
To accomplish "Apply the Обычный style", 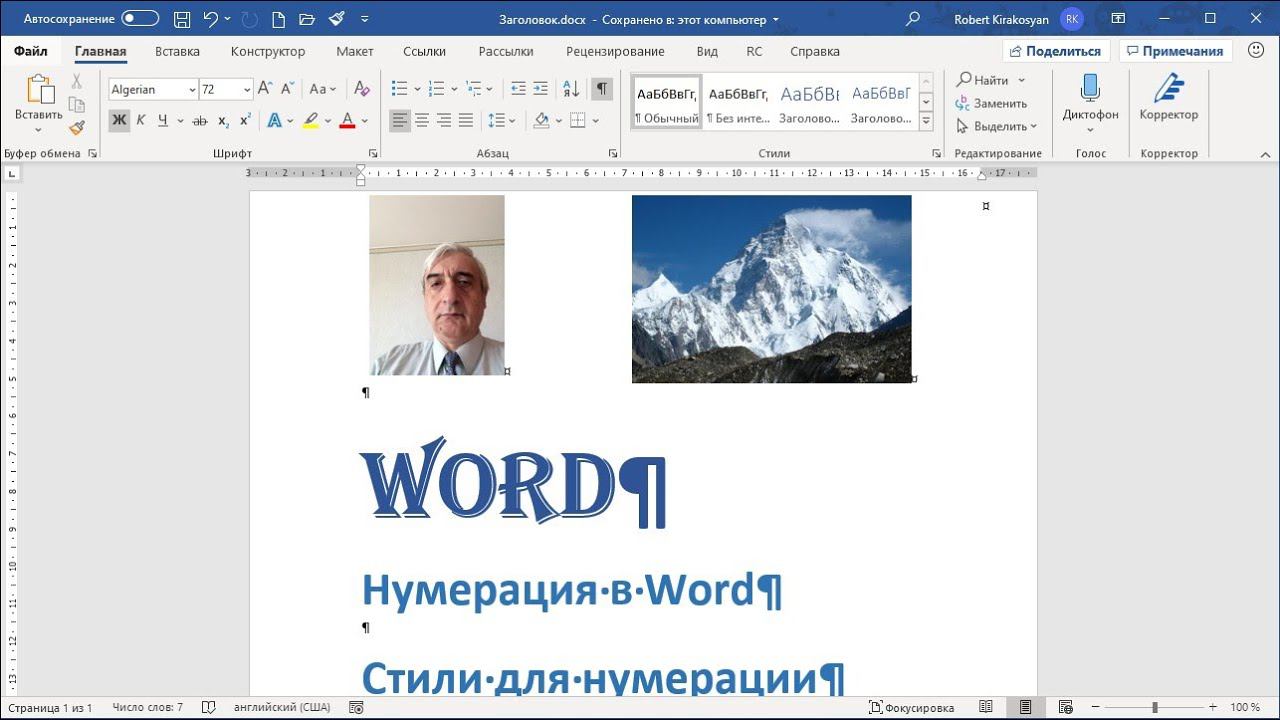I will click(667, 102).
